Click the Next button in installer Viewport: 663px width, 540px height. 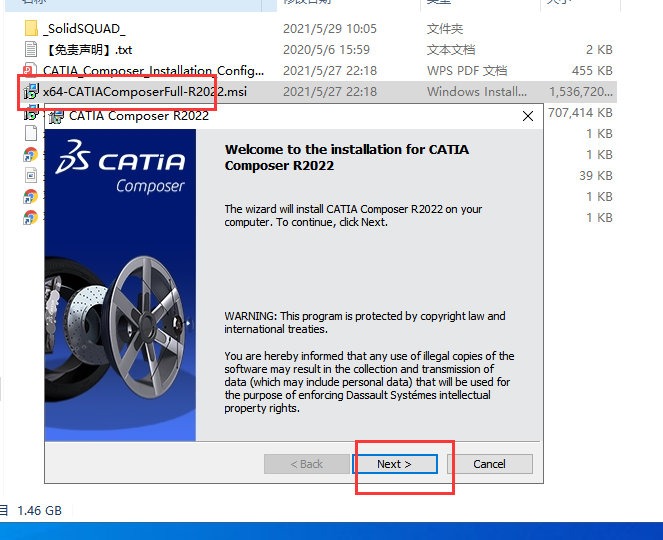click(x=395, y=464)
